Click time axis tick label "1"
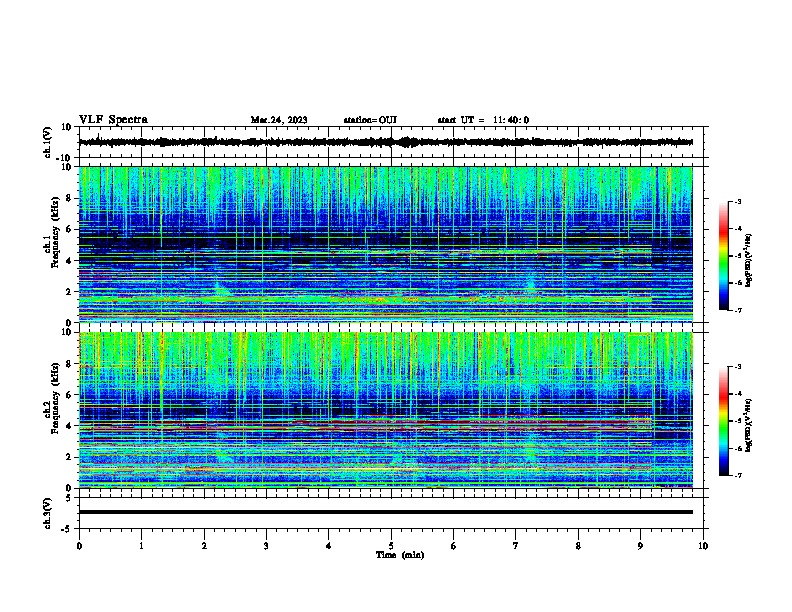Viewport: 792px width, 612px height. pyautogui.click(x=141, y=546)
